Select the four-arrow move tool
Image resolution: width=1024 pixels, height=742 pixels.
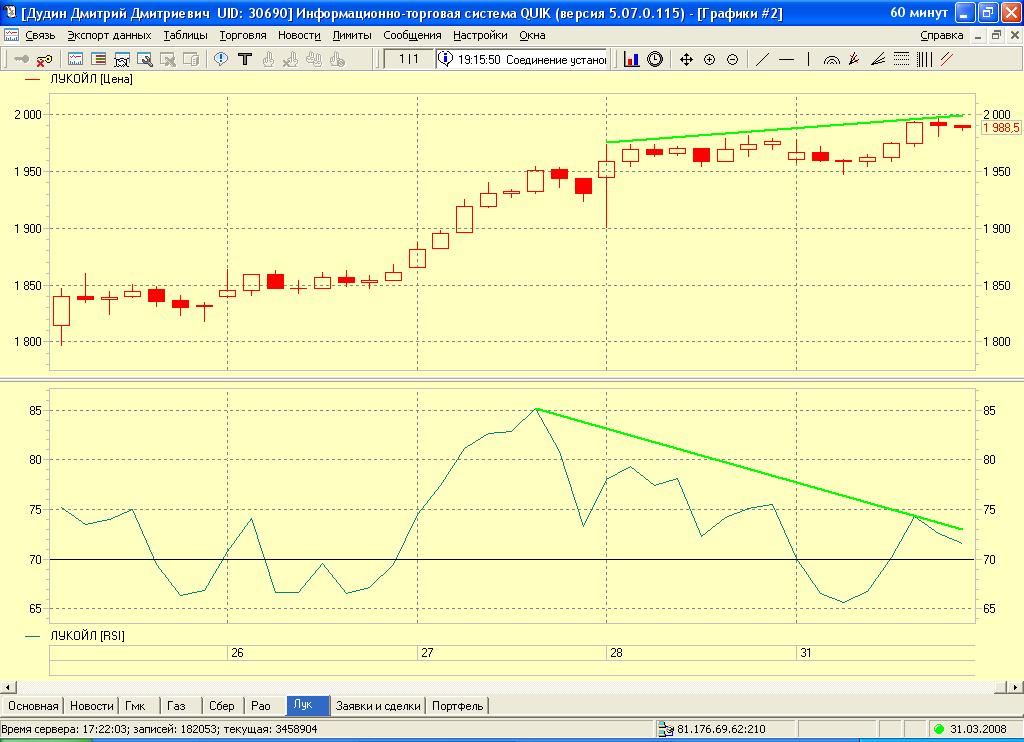pyautogui.click(x=686, y=59)
